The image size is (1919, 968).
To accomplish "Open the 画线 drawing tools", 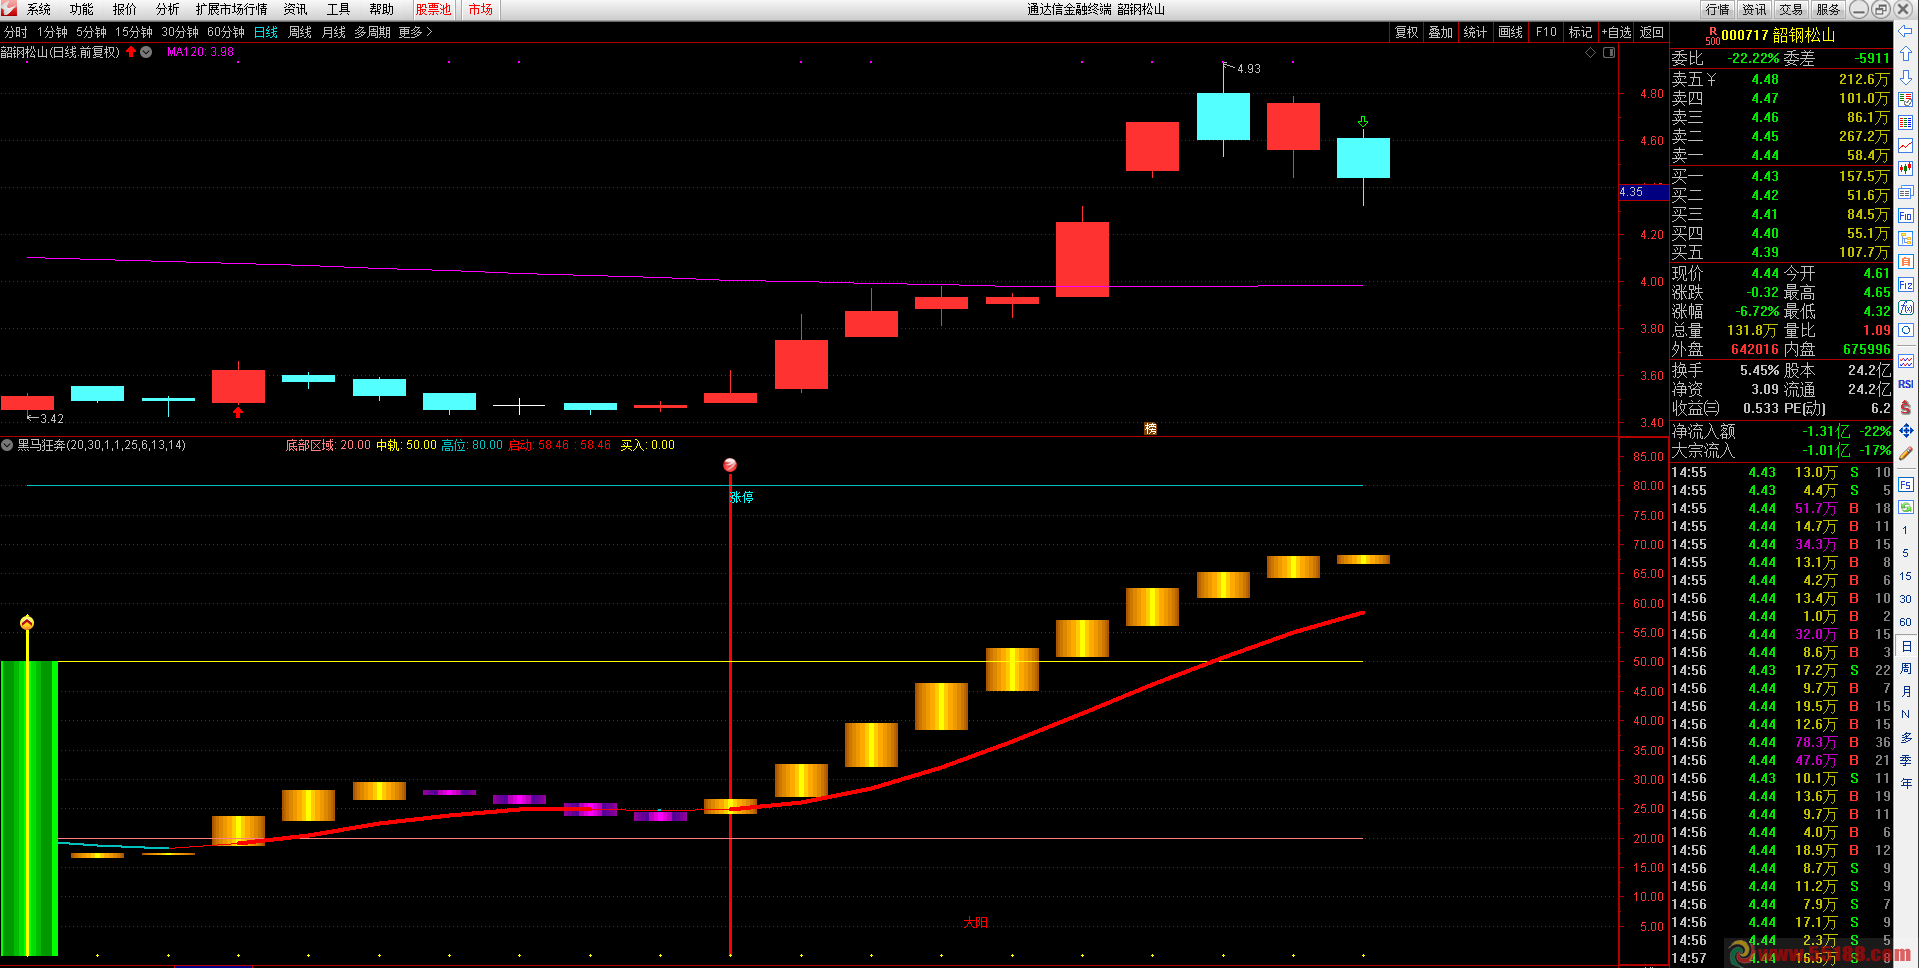I will point(1510,32).
